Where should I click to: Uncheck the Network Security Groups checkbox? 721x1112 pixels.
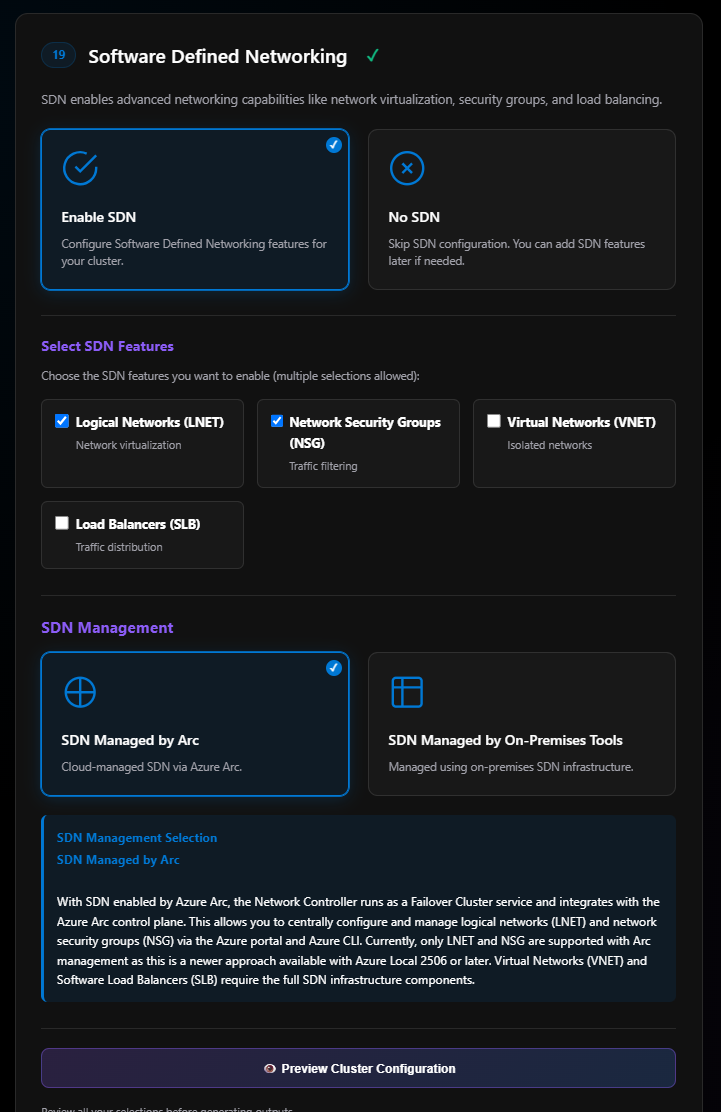277,421
